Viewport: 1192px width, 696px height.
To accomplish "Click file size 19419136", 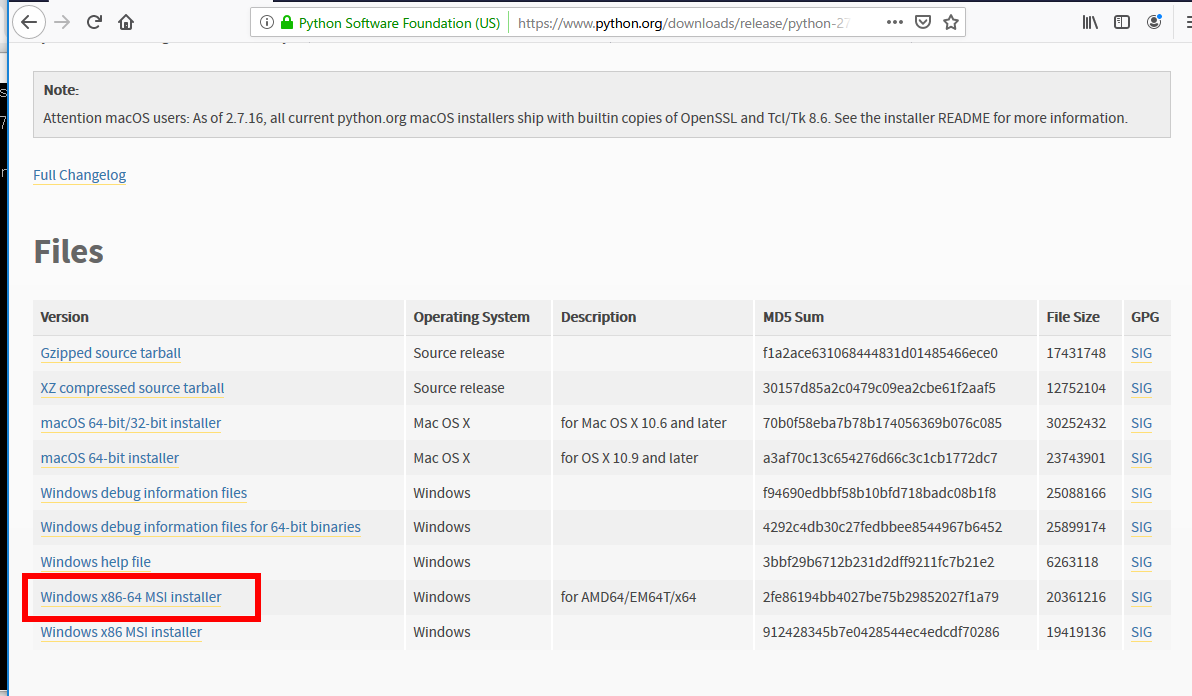I will [x=1076, y=631].
